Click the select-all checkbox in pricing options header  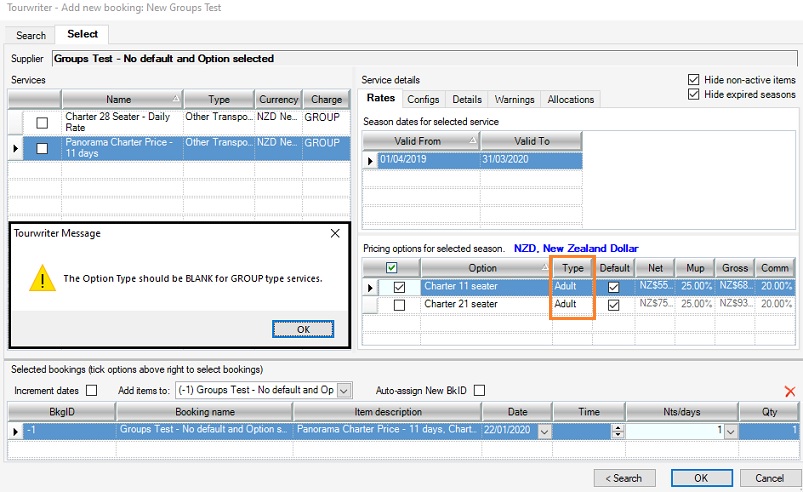tap(390, 268)
